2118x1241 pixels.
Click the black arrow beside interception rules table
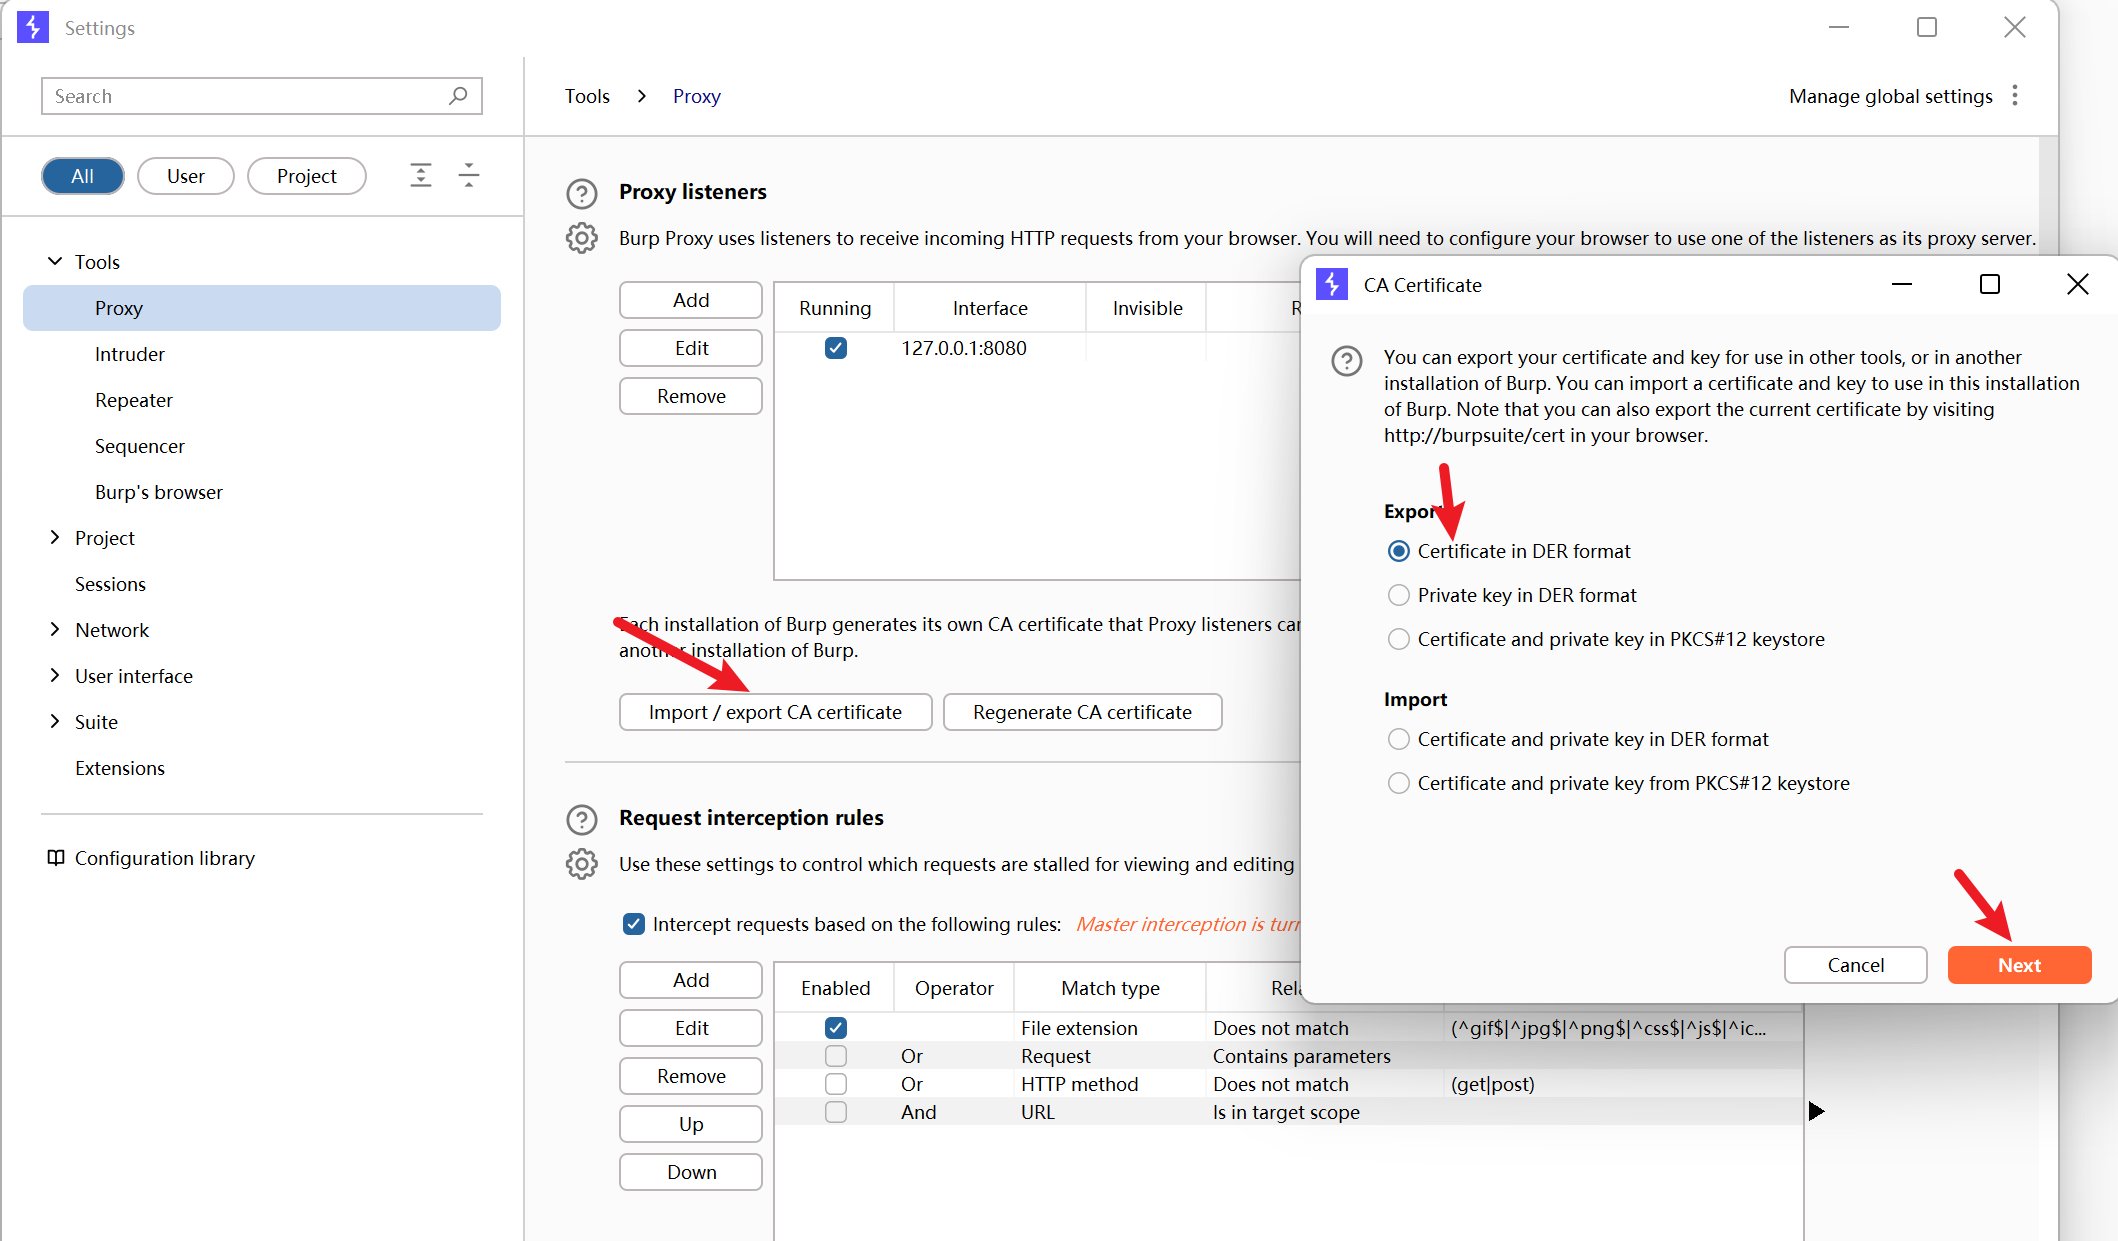1816,1111
